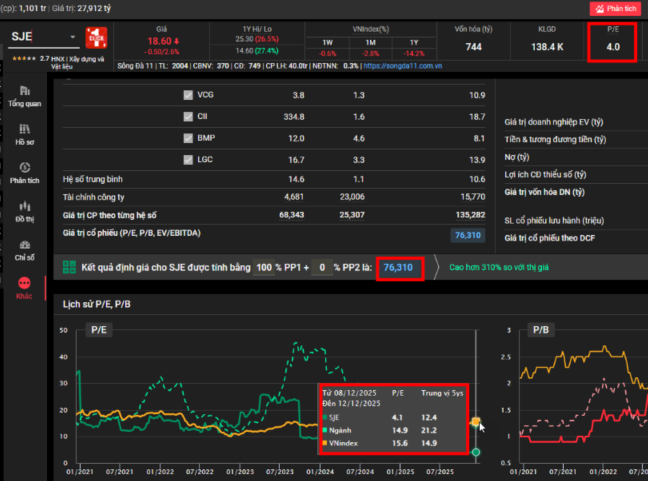Click the 76,310 valuation result value
Viewport: 648px width, 481px height.
point(398,267)
